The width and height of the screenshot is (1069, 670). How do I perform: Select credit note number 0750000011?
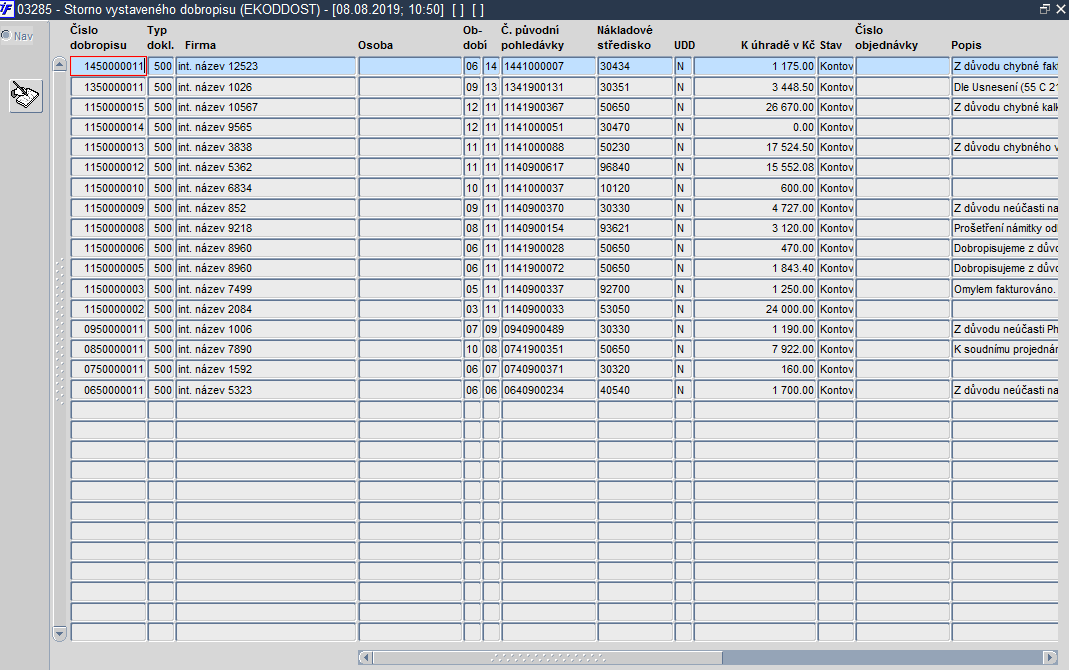108,369
